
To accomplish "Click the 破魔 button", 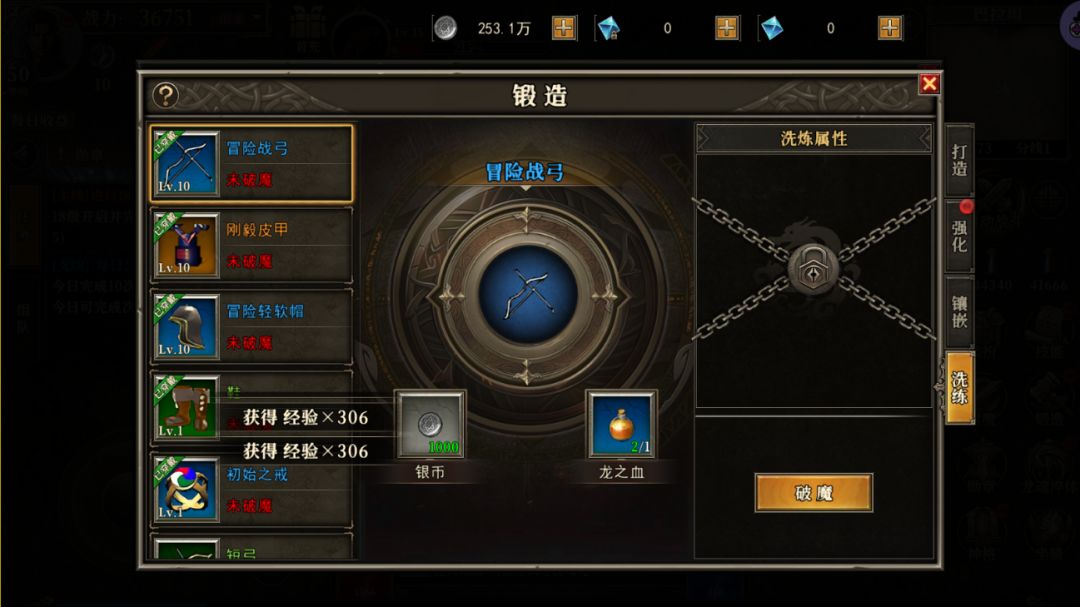I will [813, 493].
